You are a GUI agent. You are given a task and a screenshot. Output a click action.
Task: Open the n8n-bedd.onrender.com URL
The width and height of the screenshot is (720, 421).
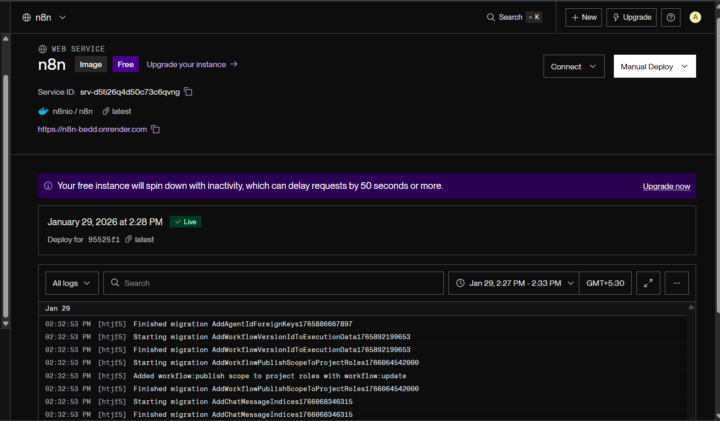[92, 129]
